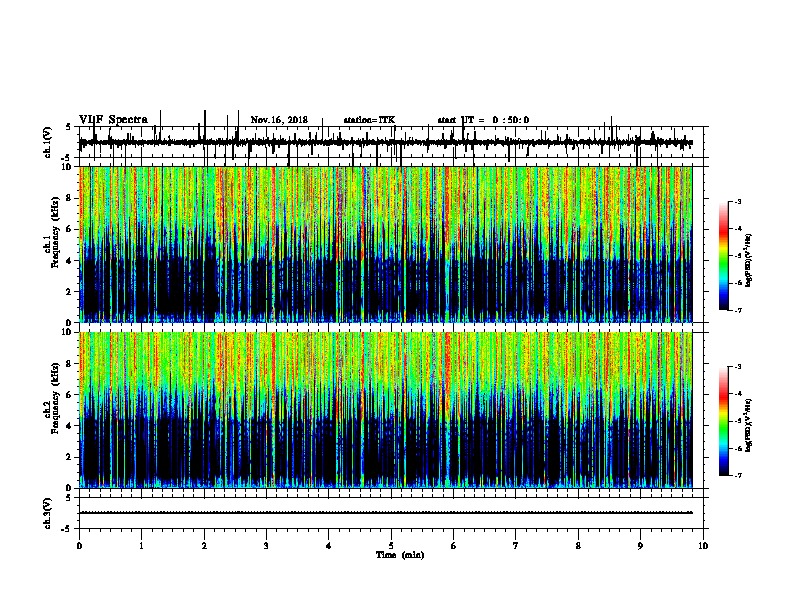Select the "ch.1(V)" waveform axis label
This screenshot has width=792, height=612.
[48, 142]
